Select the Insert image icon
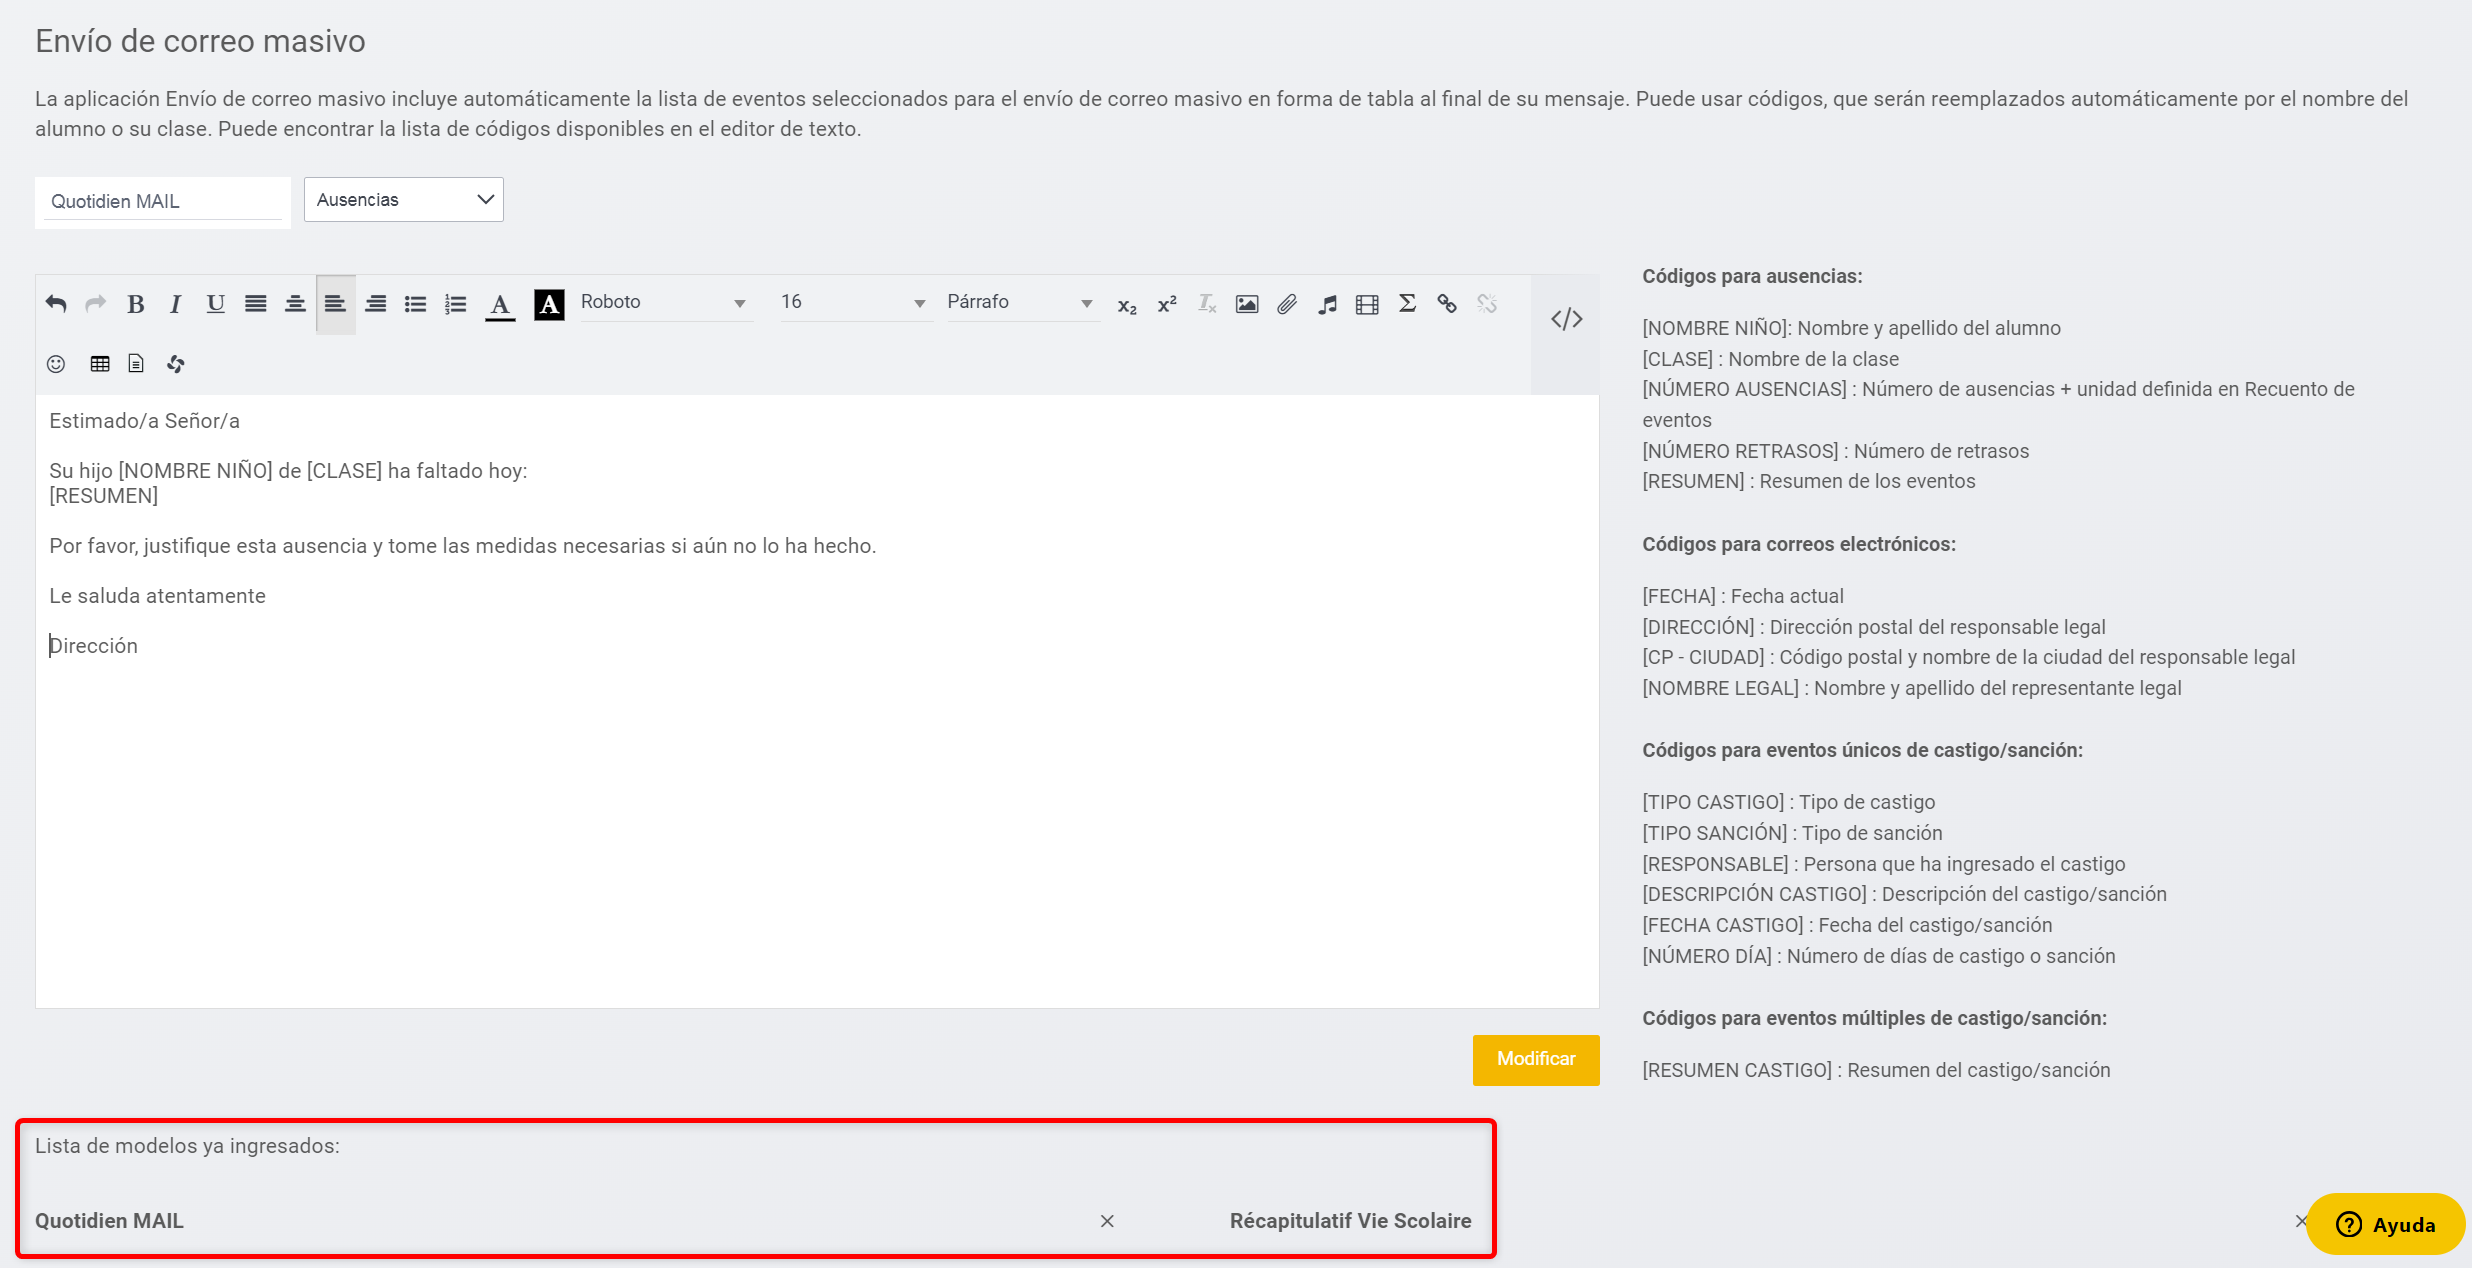 click(1246, 304)
